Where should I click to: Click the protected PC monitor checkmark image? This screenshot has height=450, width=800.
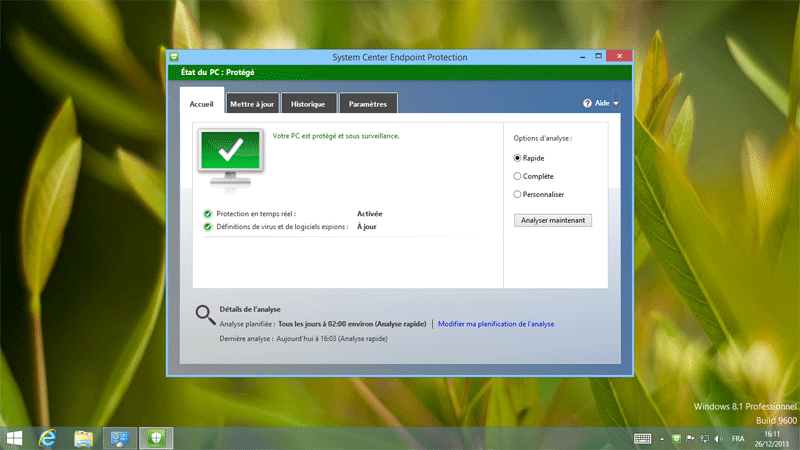click(231, 159)
